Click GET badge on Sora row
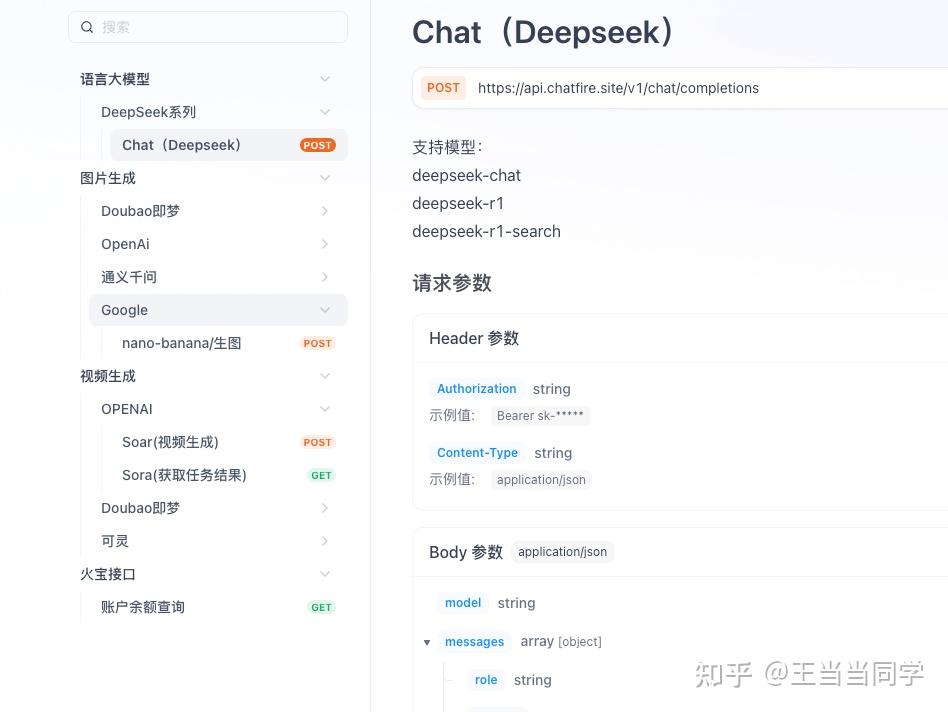 click(x=321, y=475)
